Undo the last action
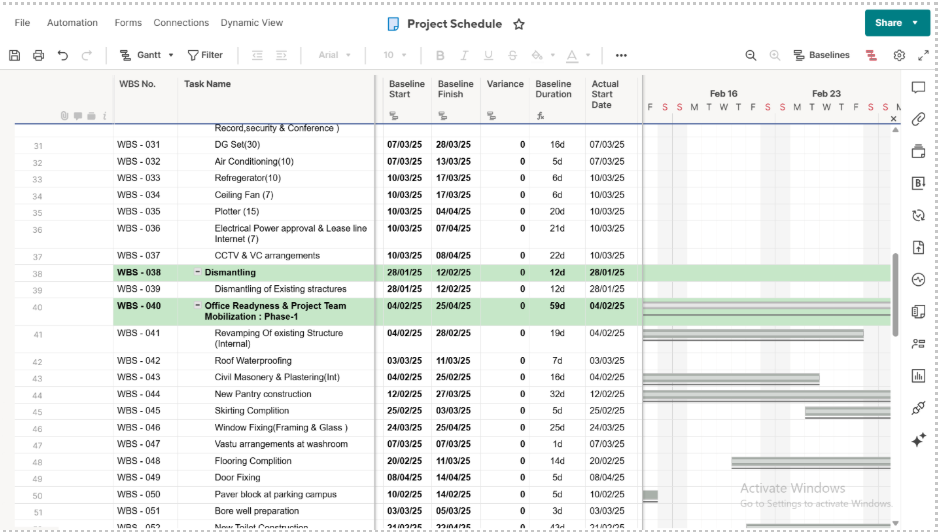 point(63,56)
